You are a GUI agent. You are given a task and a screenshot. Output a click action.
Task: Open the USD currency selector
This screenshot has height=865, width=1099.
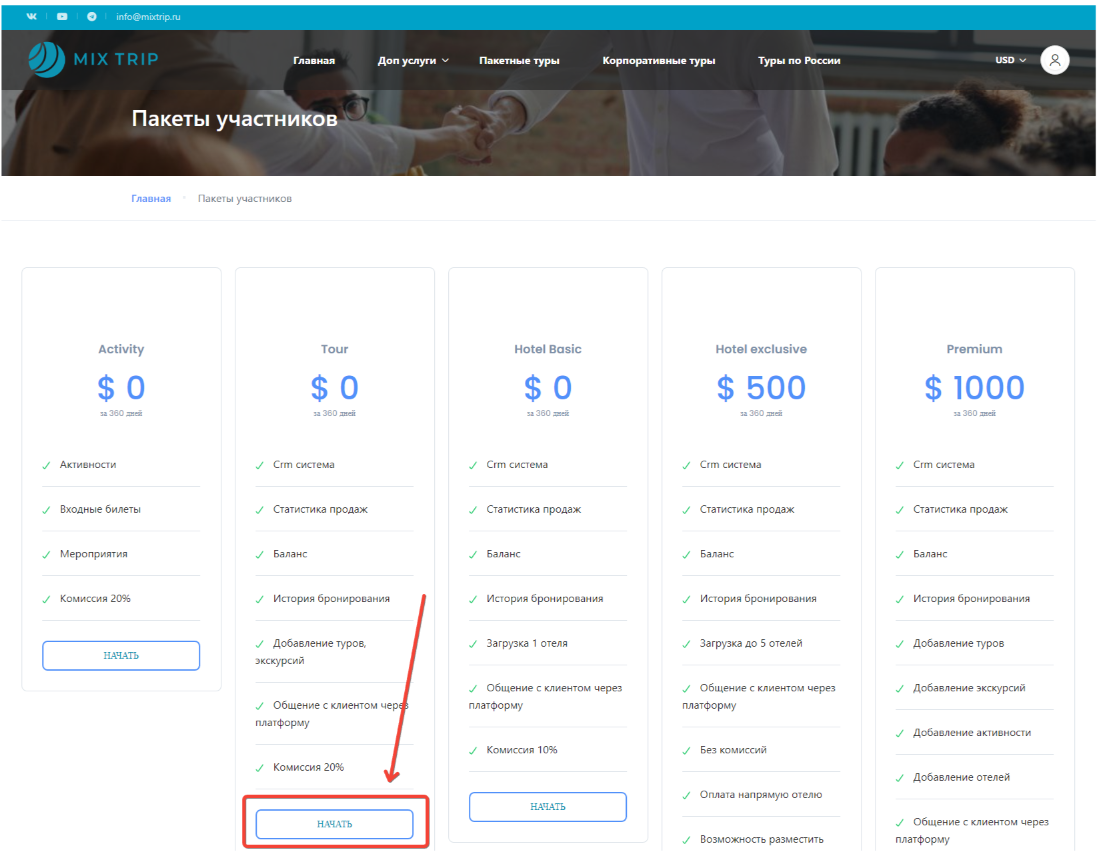1010,60
